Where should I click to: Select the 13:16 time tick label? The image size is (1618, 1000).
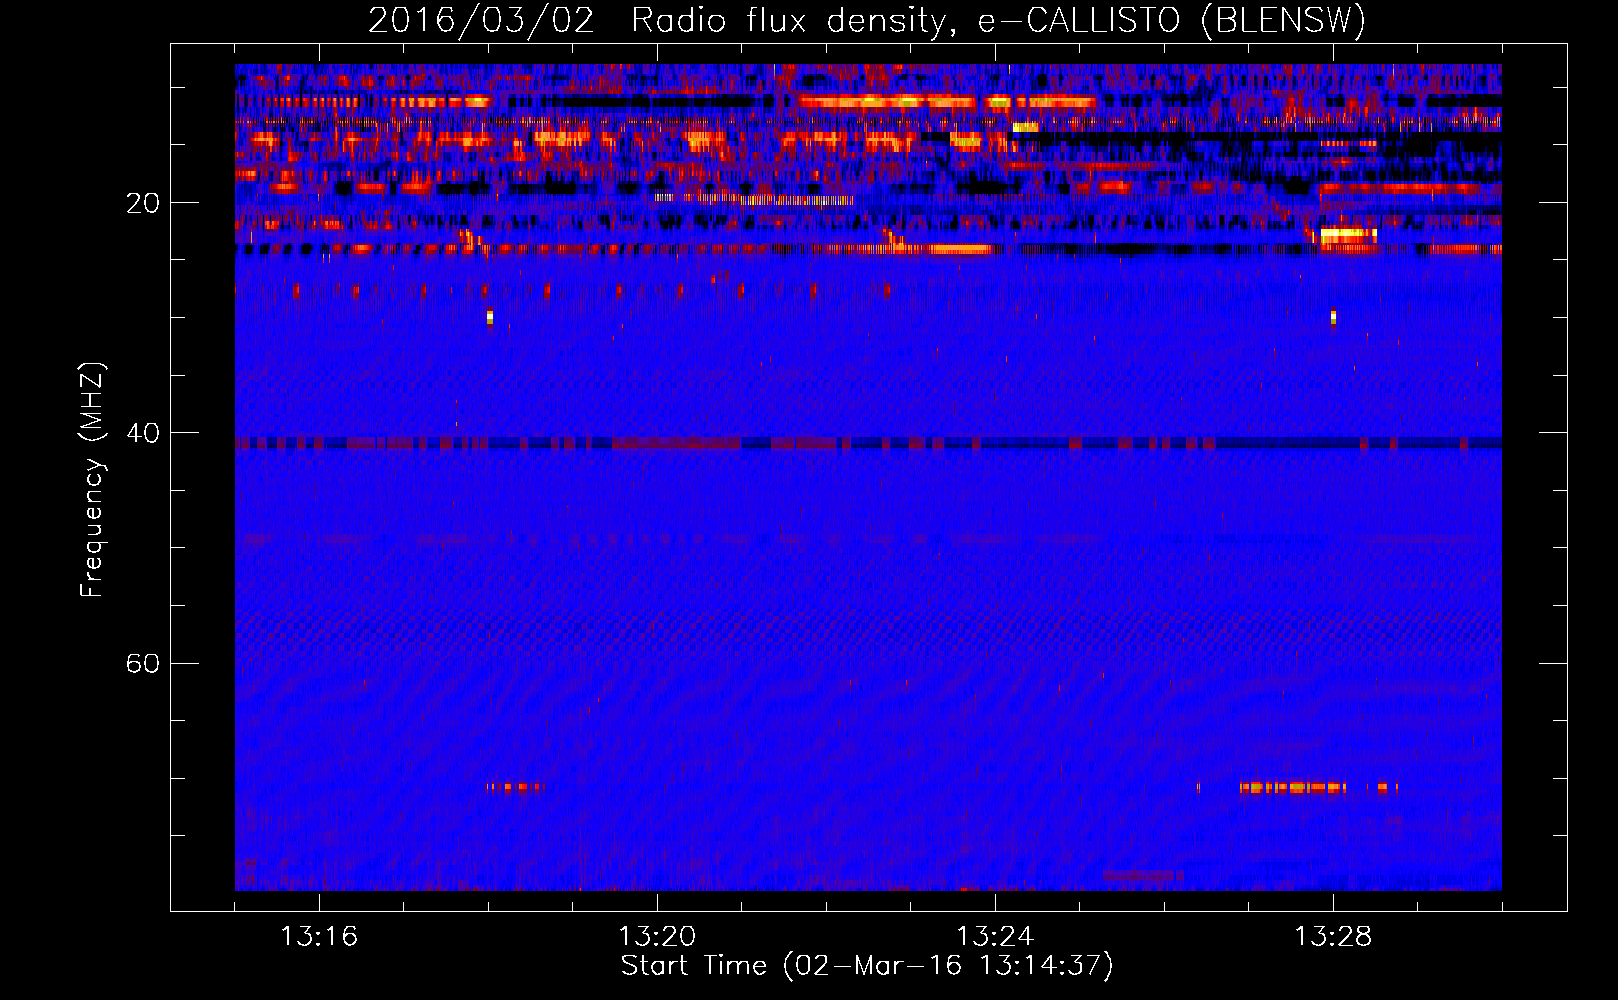point(319,937)
